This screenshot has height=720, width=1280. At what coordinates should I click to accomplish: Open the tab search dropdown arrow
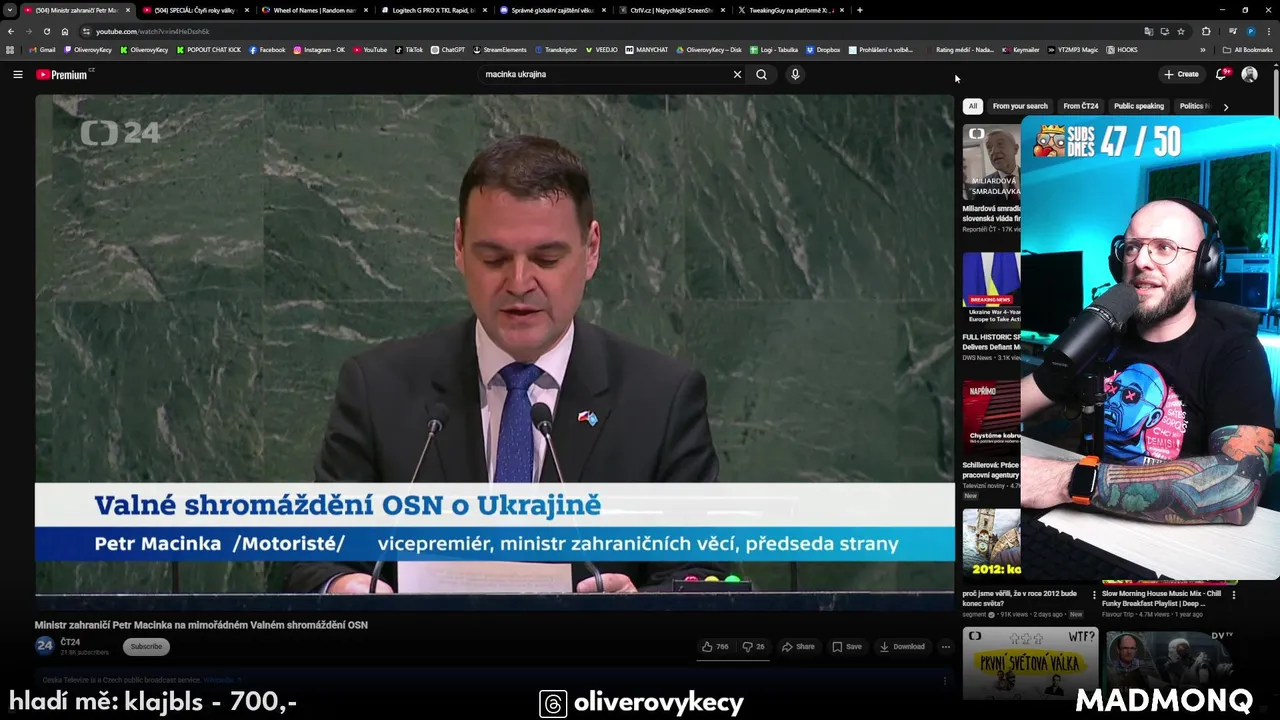pyautogui.click(x=10, y=10)
